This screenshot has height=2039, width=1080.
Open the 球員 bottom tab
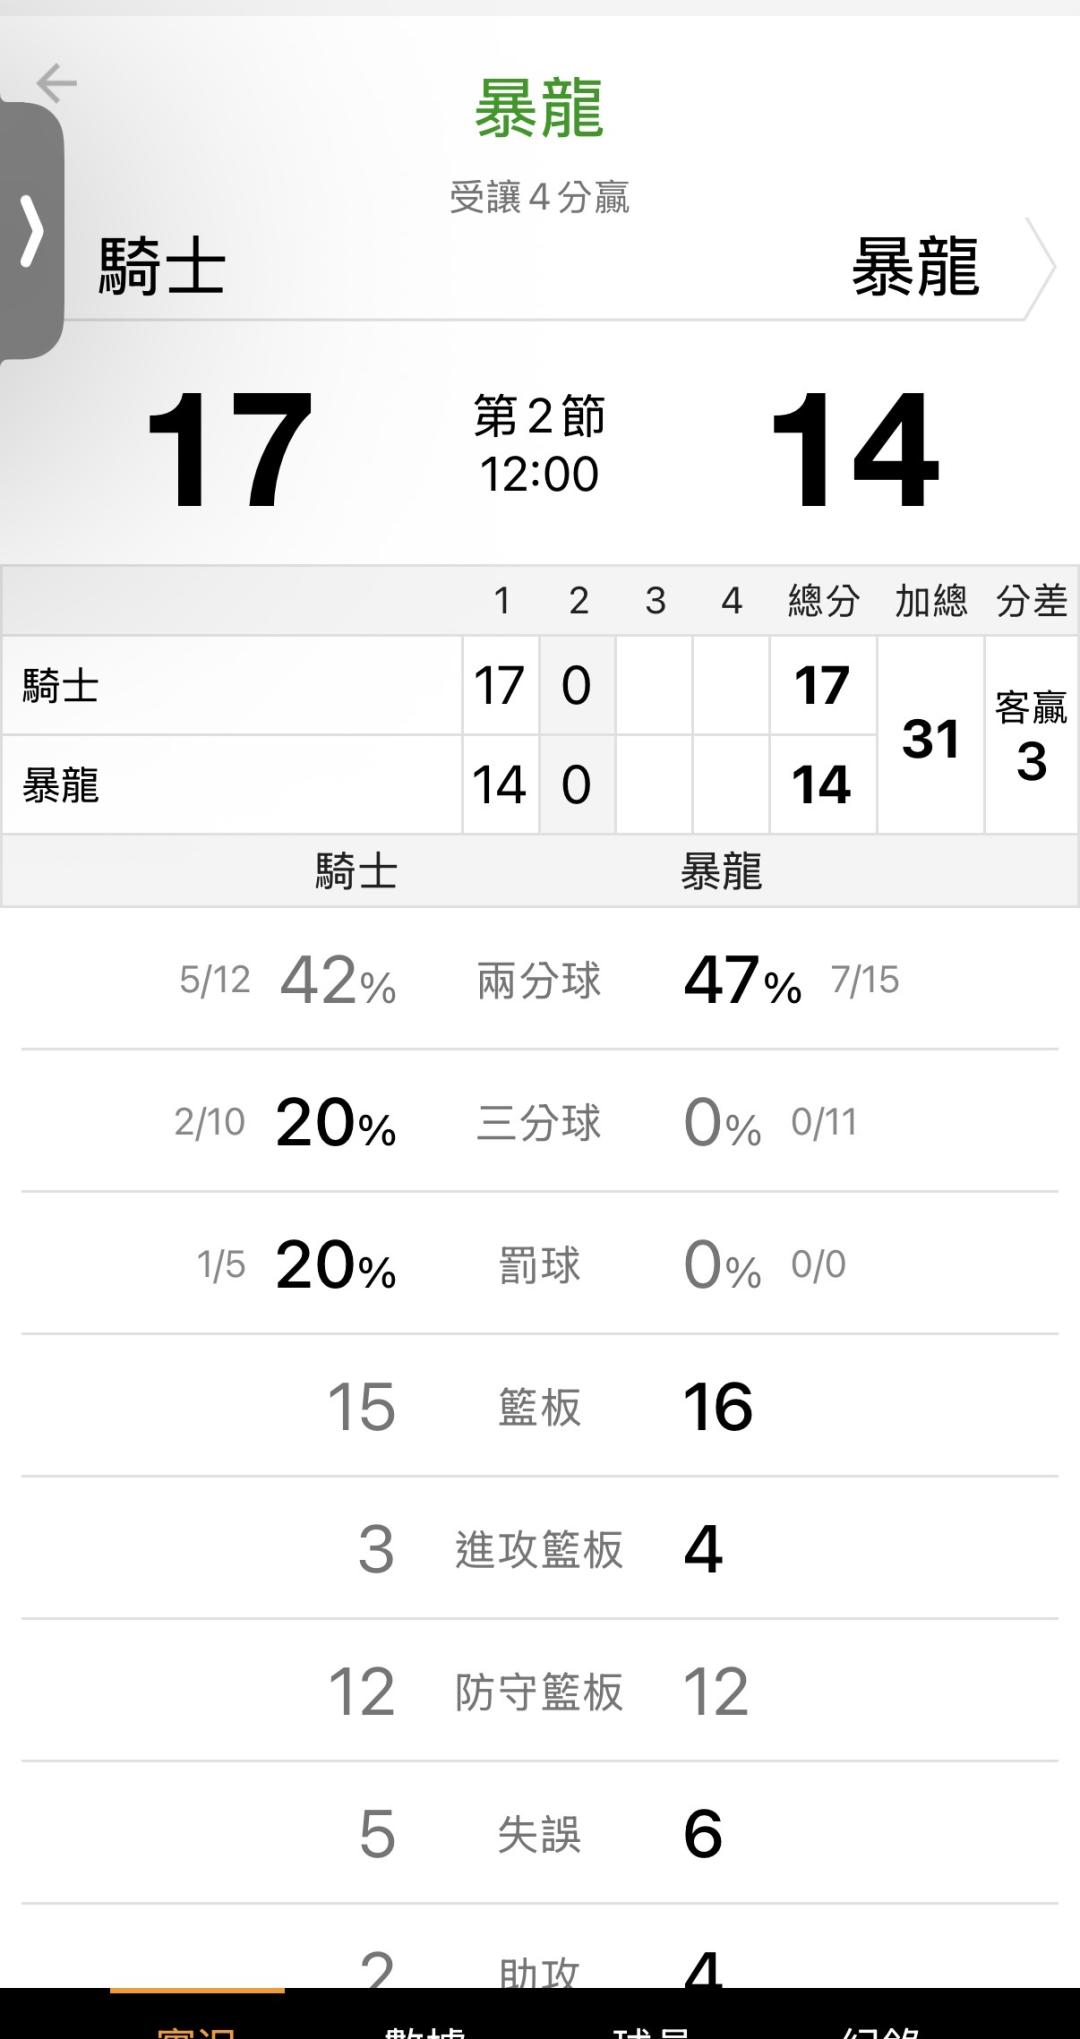point(652,2026)
